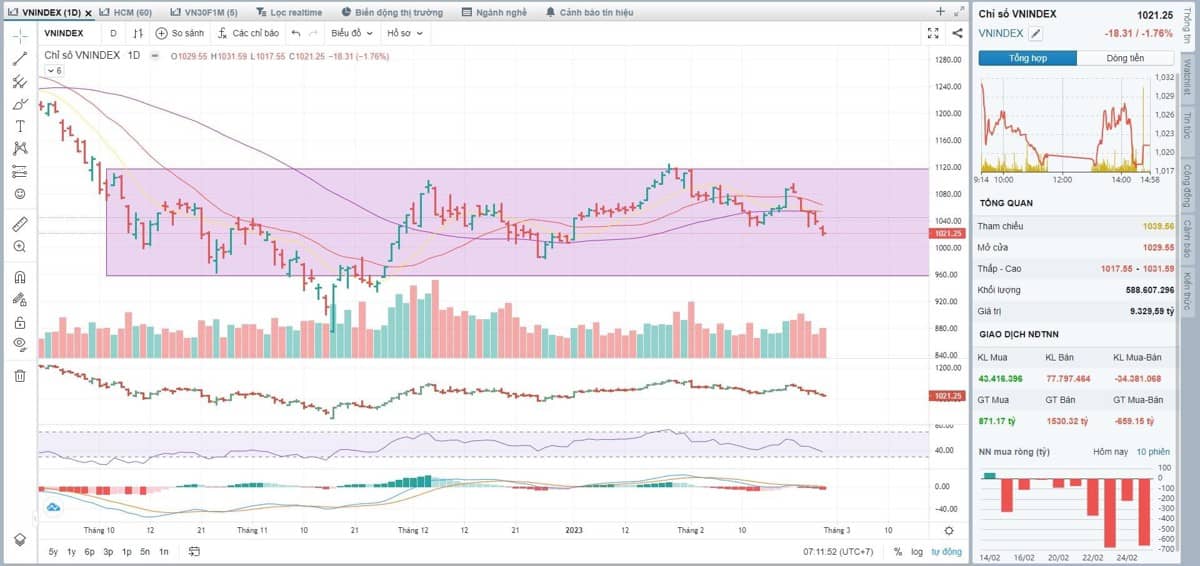This screenshot has height=566, width=1200.
Task: Select the text annotation tool
Action: 19,126
